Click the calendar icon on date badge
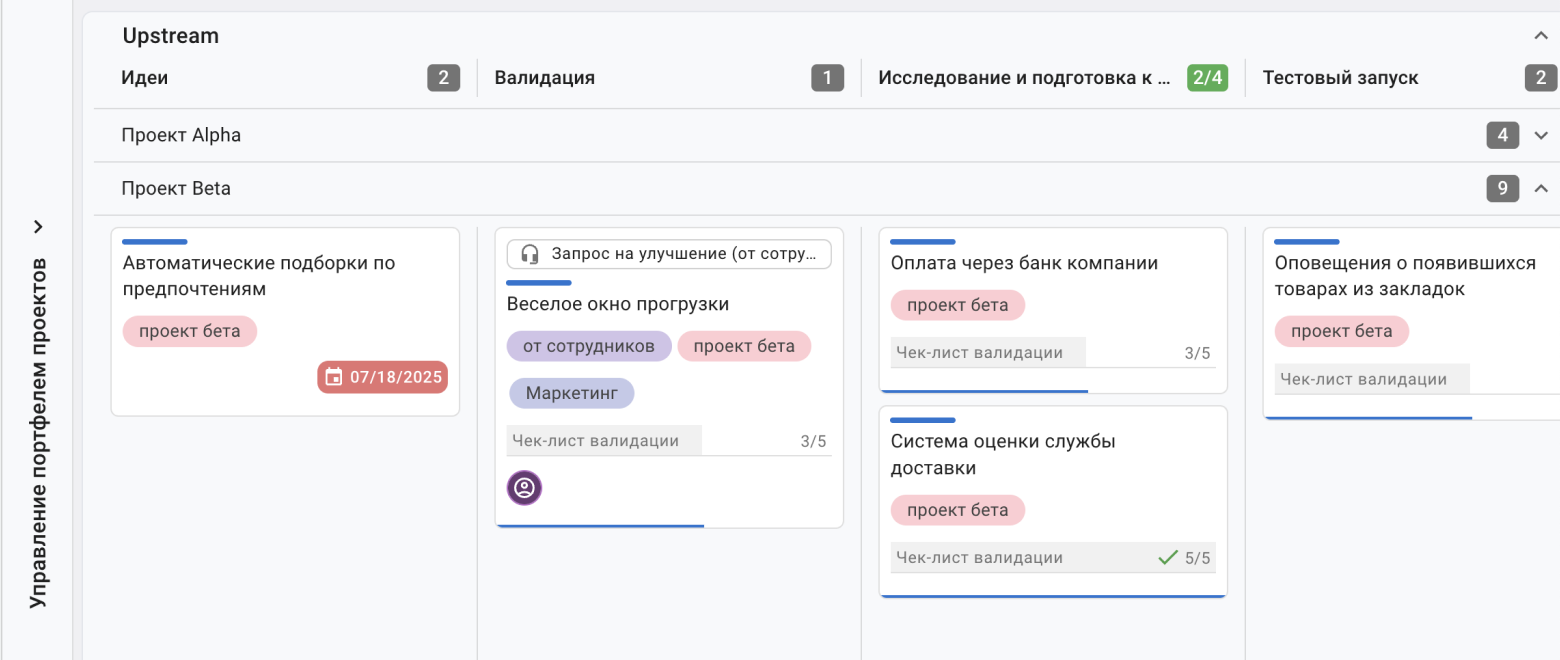Image resolution: width=1560 pixels, height=660 pixels. click(x=334, y=377)
